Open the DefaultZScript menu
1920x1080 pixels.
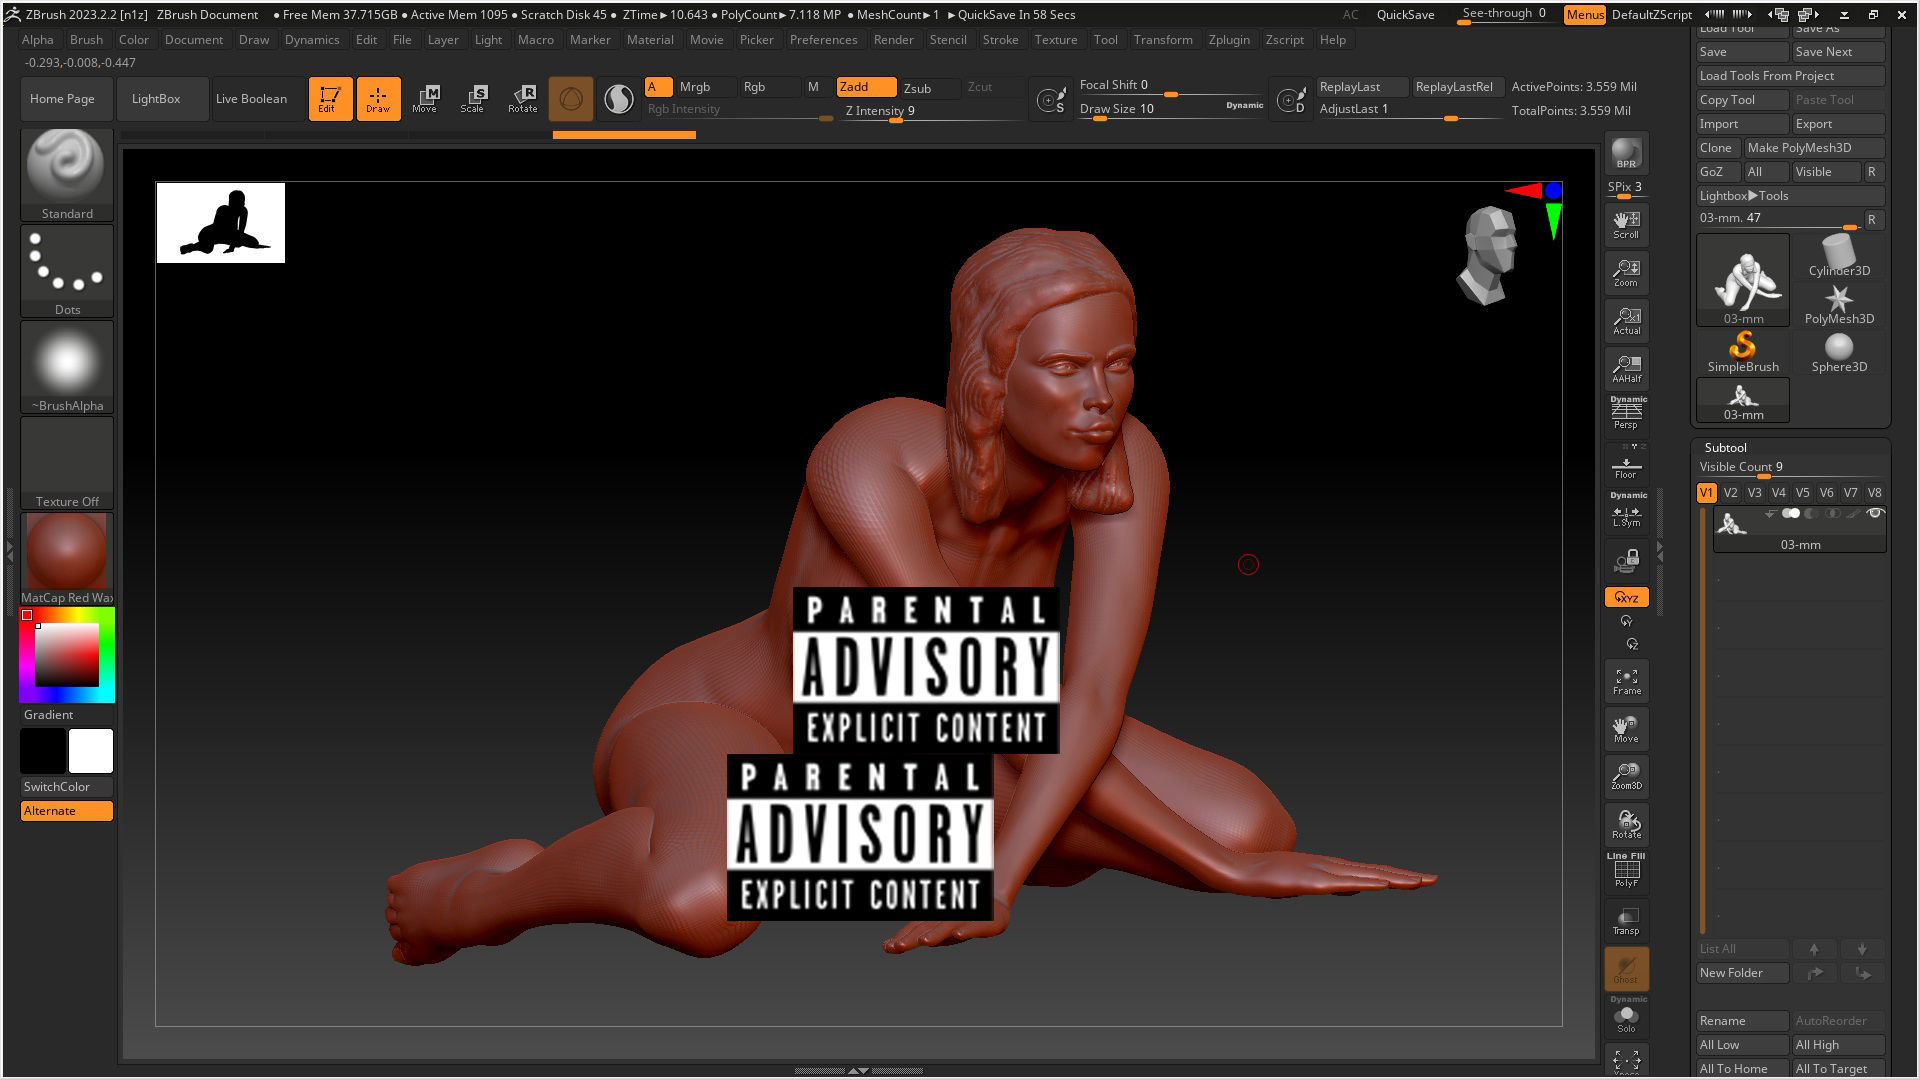tap(1651, 15)
